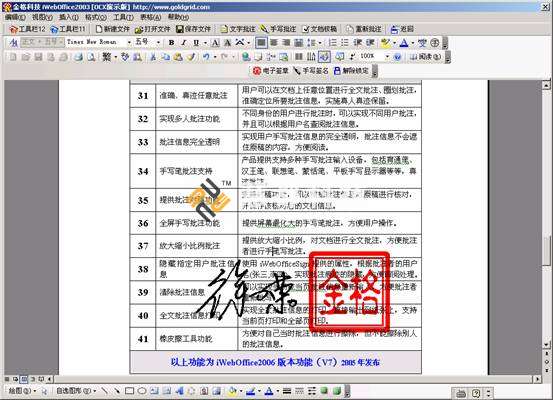Image resolution: width=553 pixels, height=400 pixels.
Task: Open the 格式 Format menu
Action: [96, 17]
